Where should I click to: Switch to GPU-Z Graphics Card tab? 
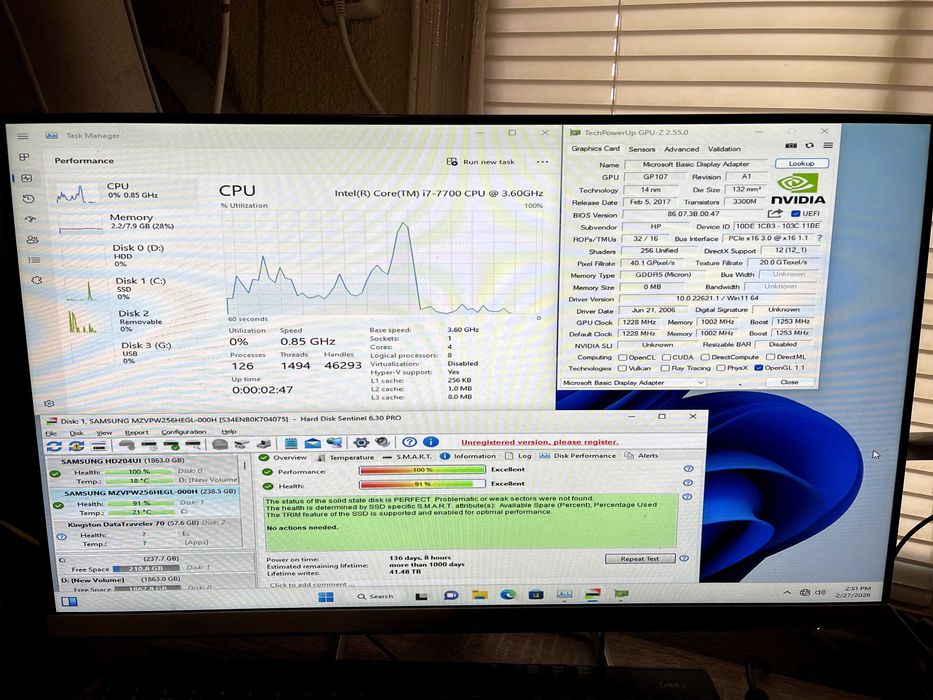(595, 148)
